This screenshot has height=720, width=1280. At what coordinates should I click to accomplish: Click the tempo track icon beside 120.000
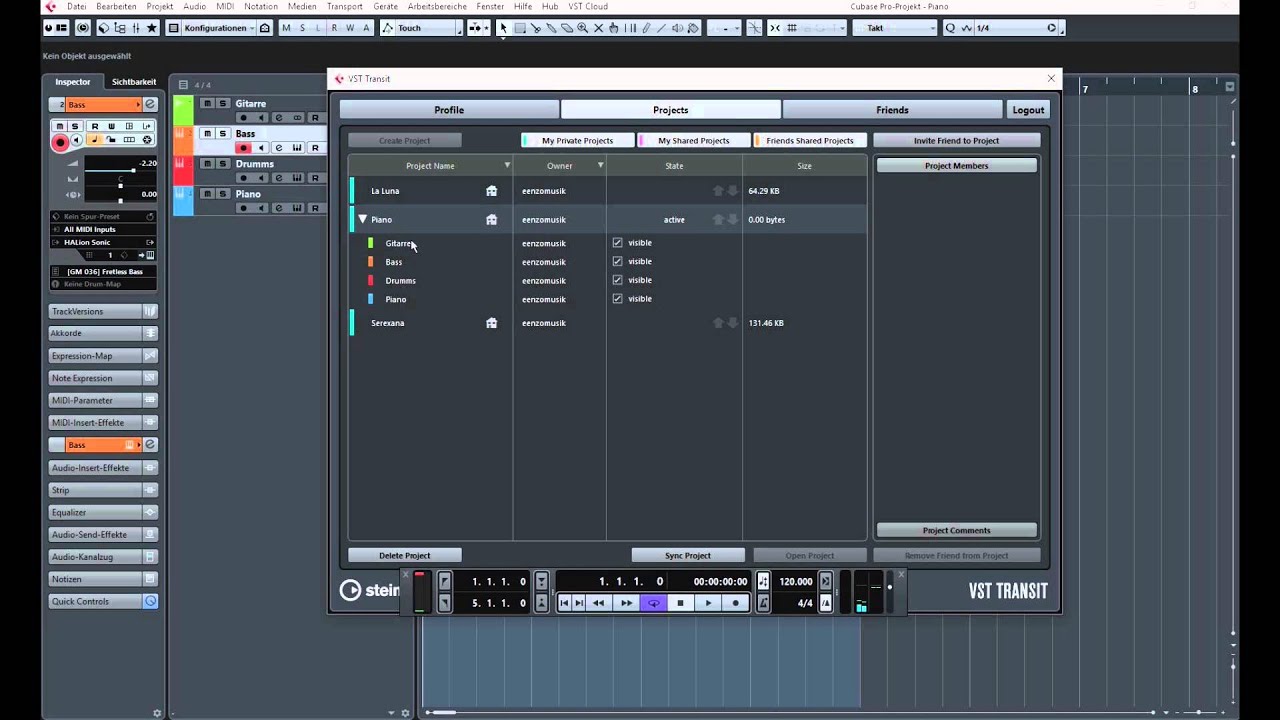point(763,581)
